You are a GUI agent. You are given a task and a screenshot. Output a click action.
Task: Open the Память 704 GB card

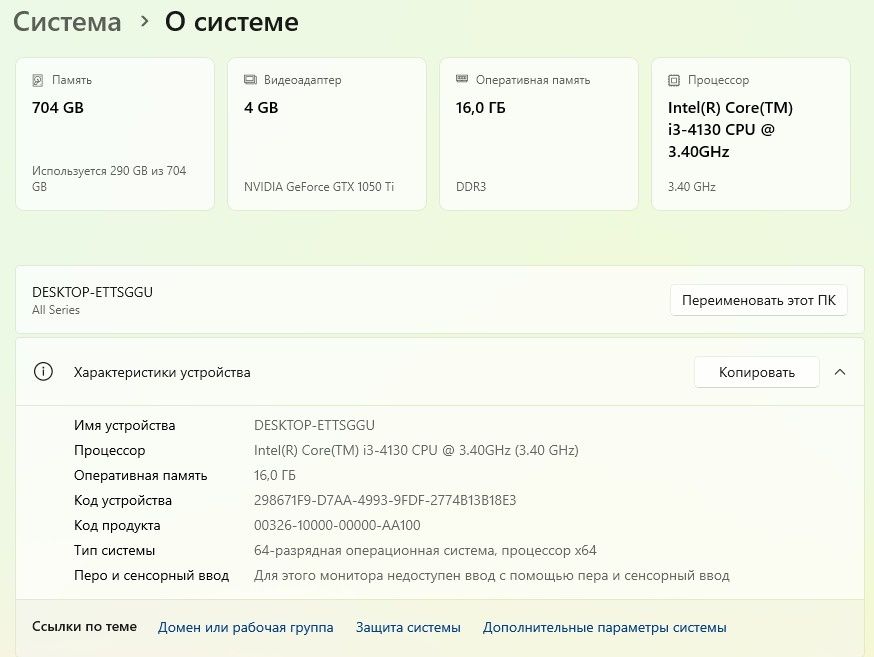coord(115,134)
